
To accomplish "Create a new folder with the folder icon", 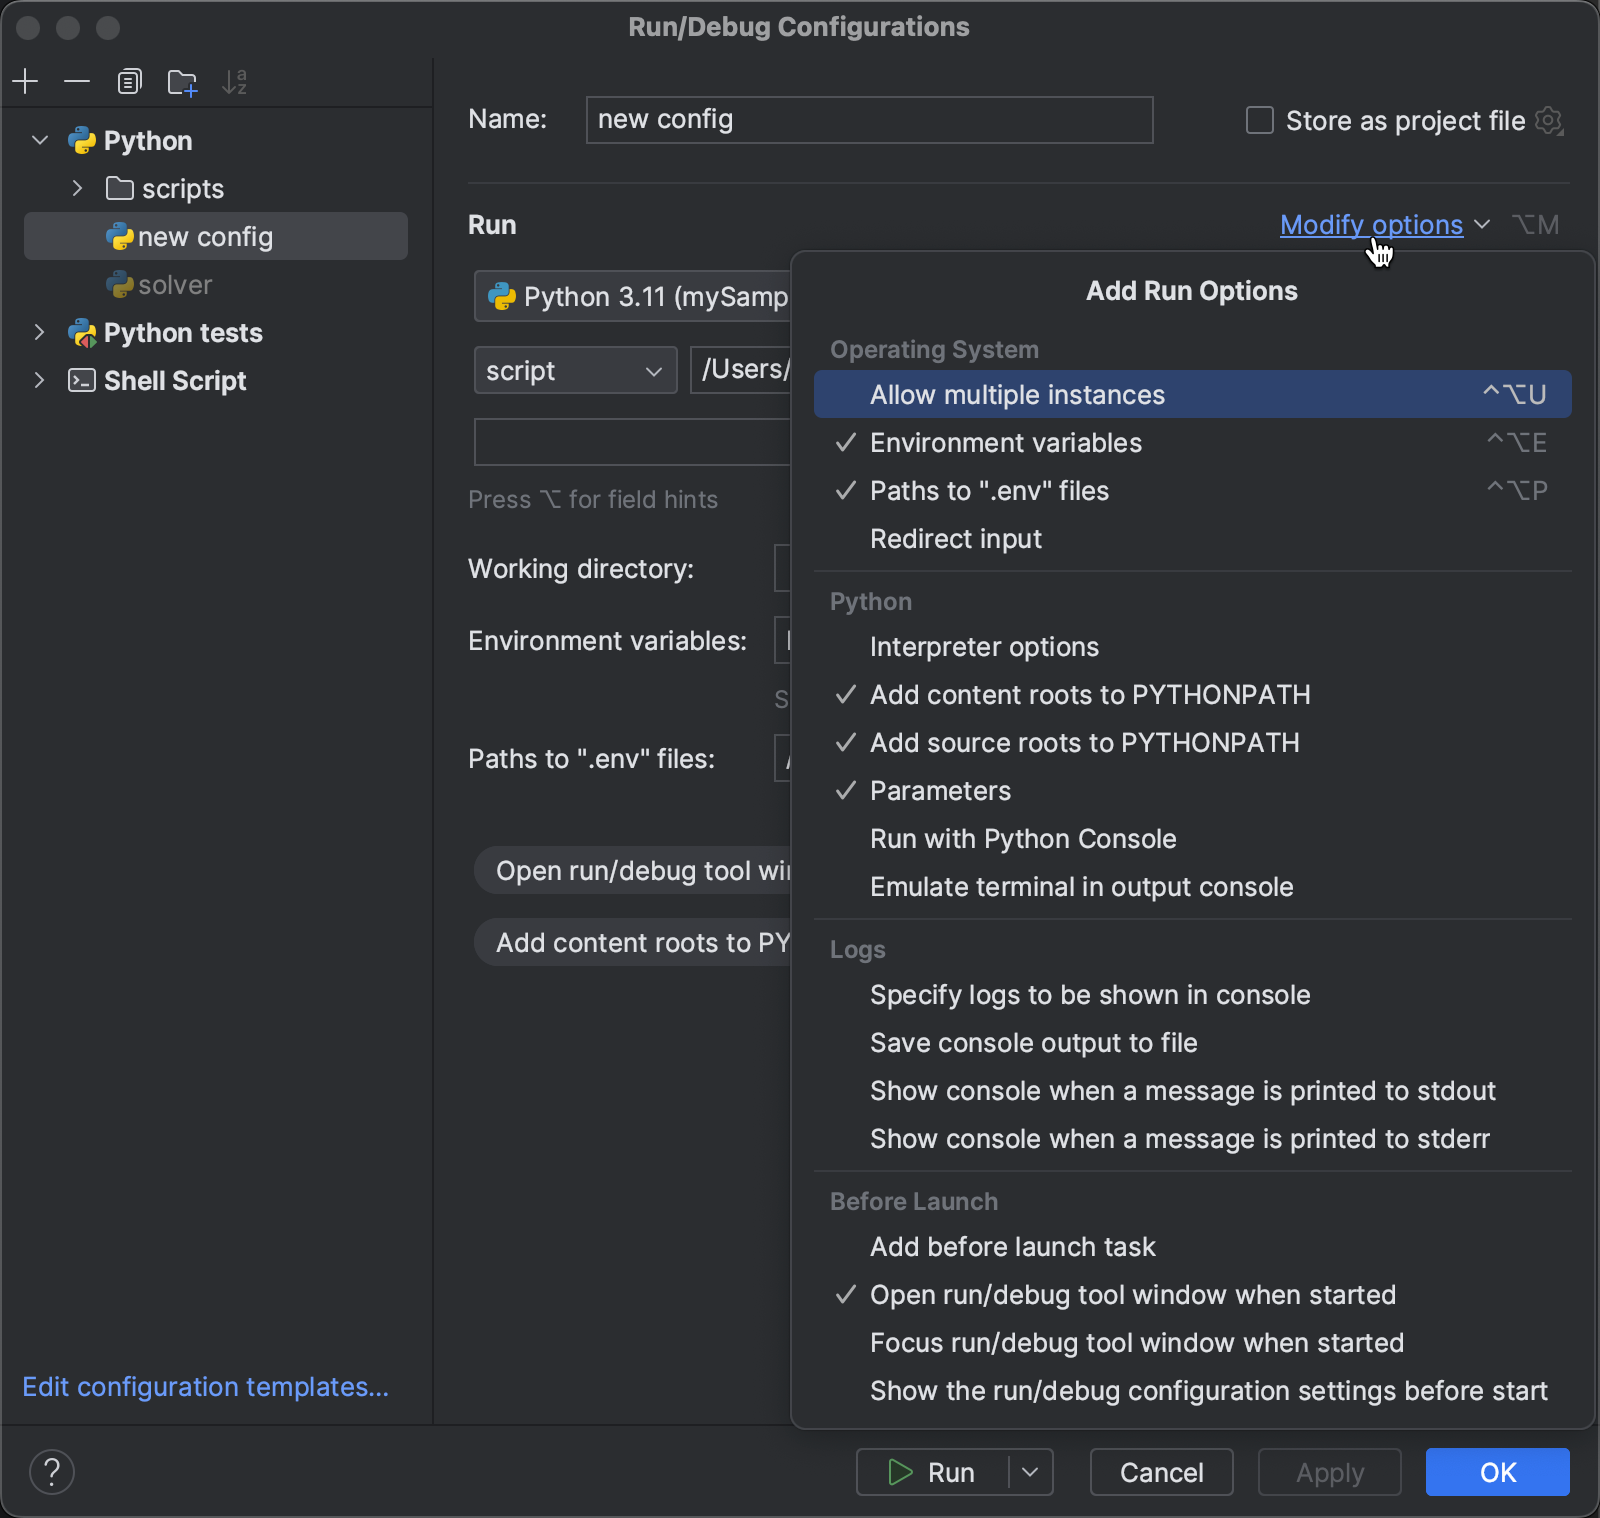I will tap(181, 81).
